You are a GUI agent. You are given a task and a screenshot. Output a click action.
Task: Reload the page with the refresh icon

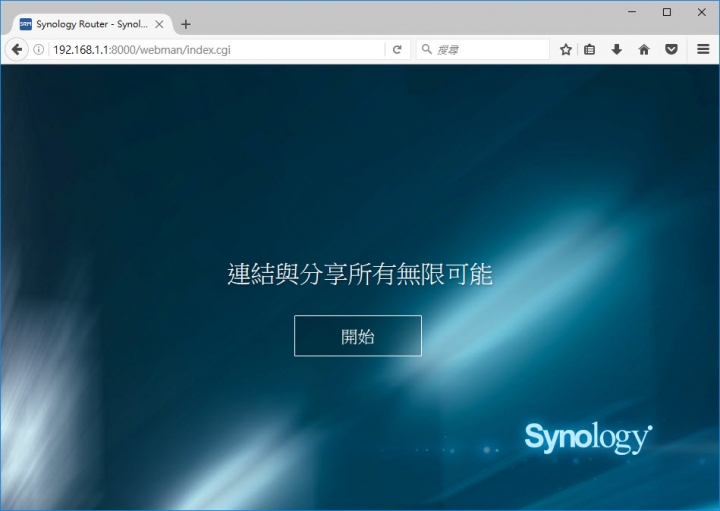coord(397,50)
